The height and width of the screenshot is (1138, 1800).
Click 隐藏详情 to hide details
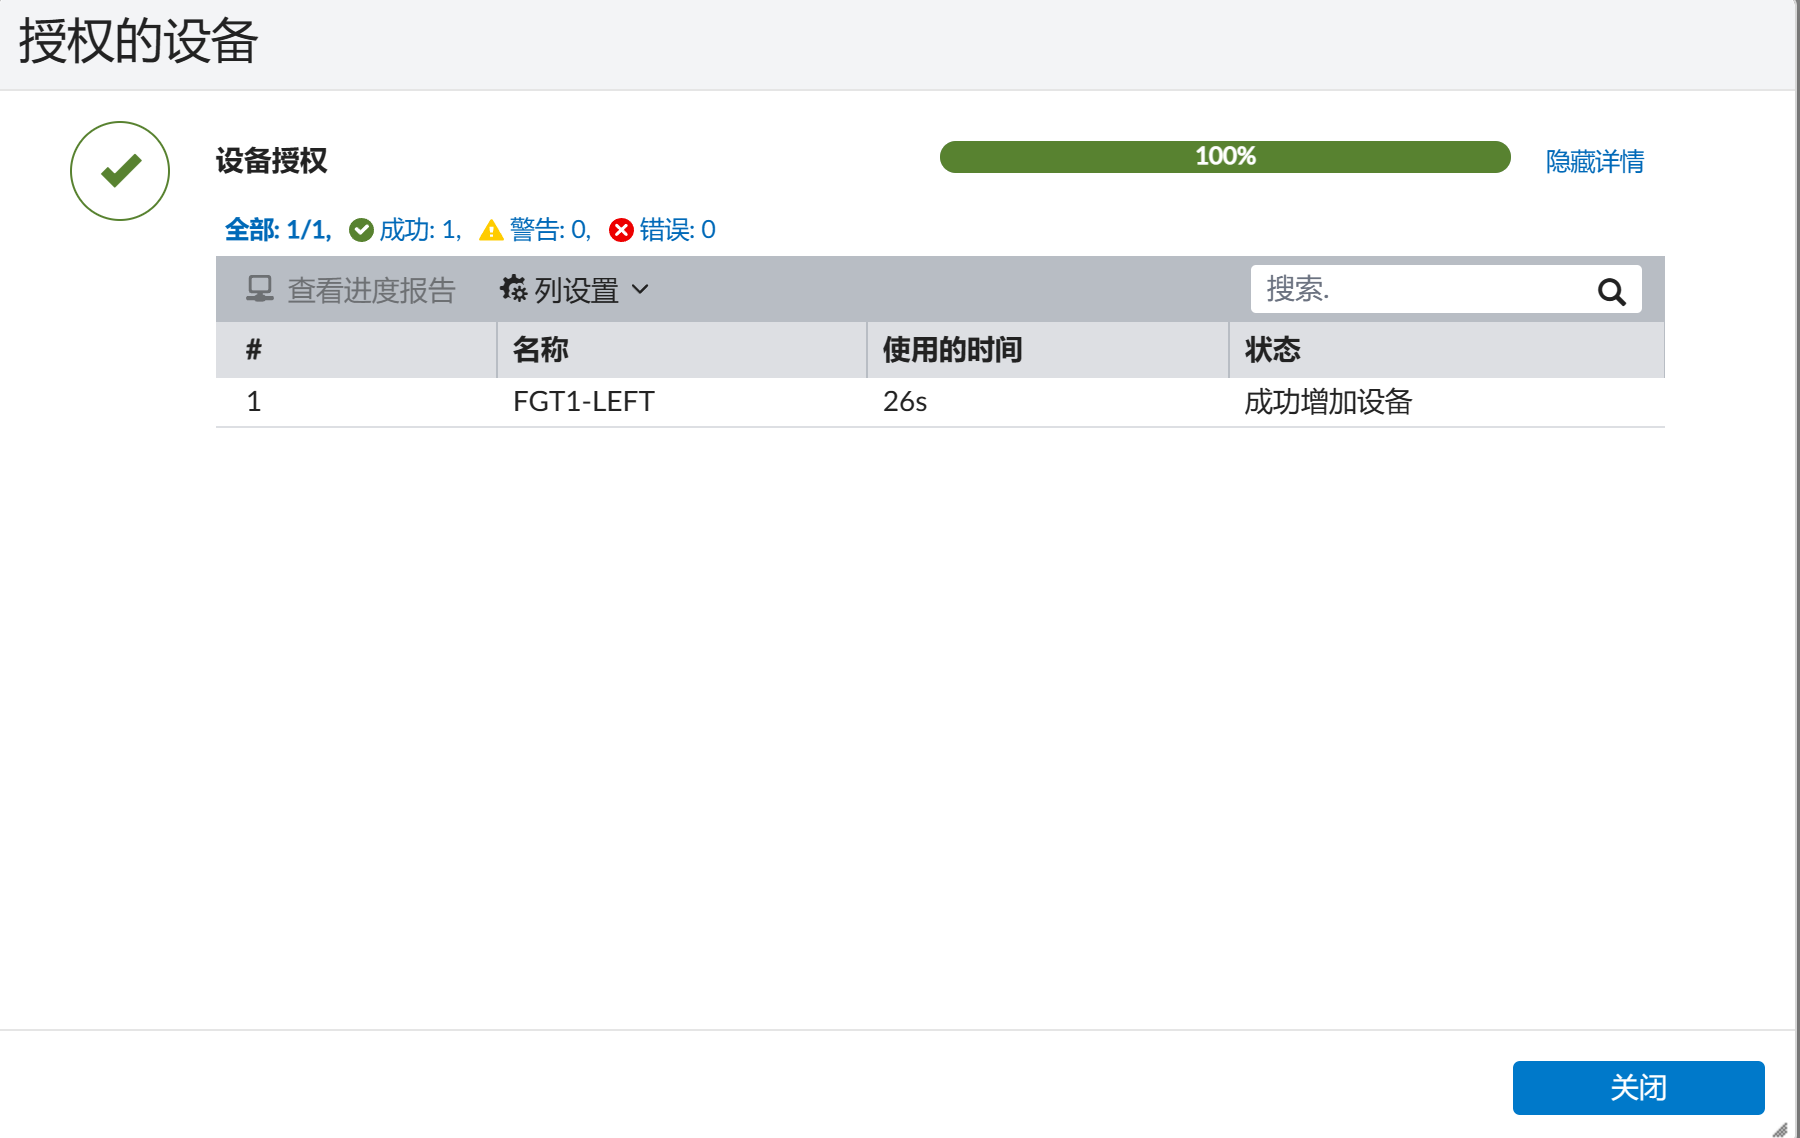click(x=1594, y=161)
